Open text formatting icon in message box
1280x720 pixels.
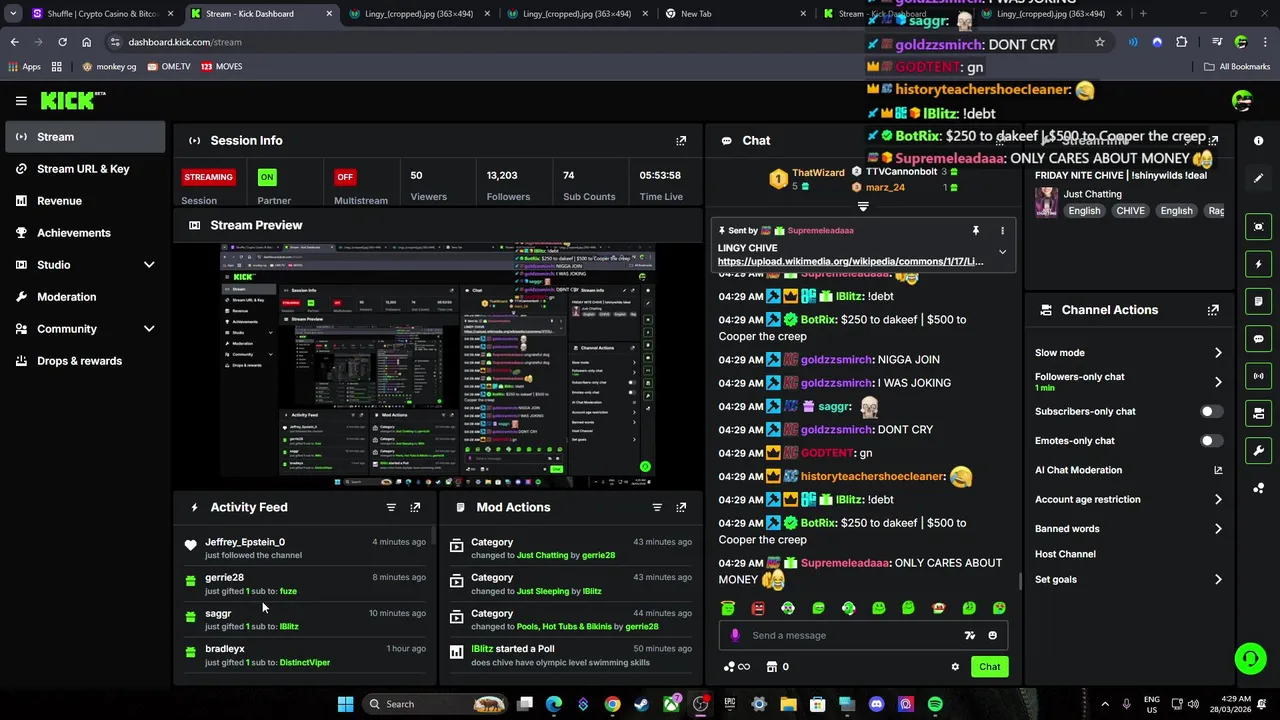969,635
